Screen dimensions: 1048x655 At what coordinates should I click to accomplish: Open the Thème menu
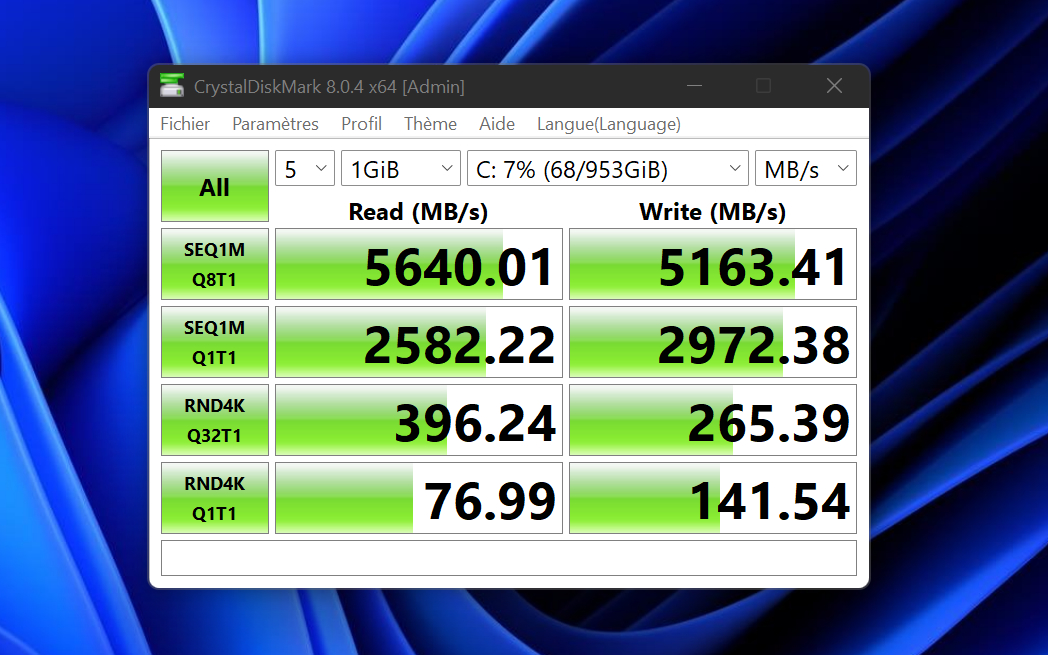[x=430, y=124]
